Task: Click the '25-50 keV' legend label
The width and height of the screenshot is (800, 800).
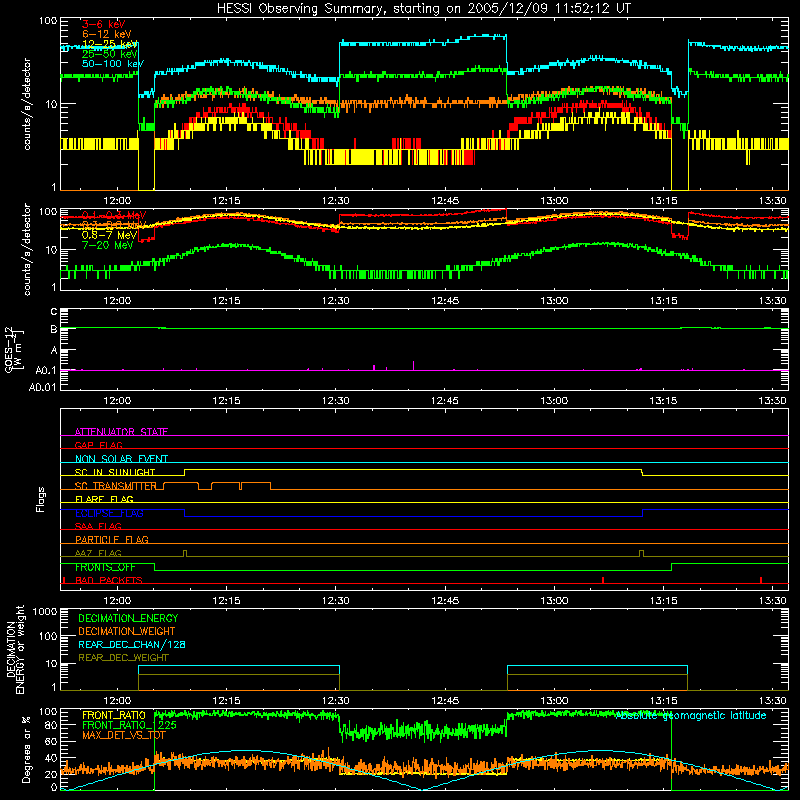Action: click(109, 54)
